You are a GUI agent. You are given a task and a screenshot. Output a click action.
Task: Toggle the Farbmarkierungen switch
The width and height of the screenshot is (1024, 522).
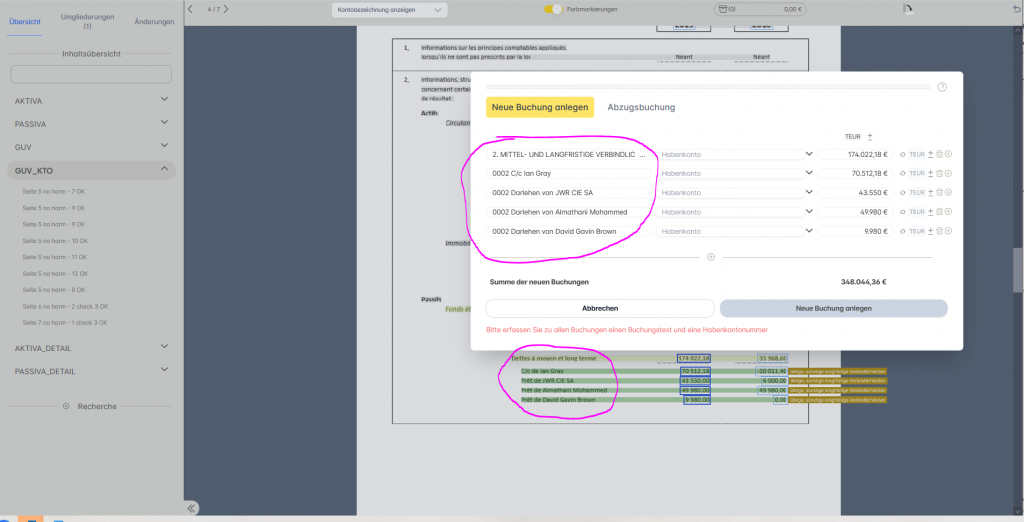553,9
